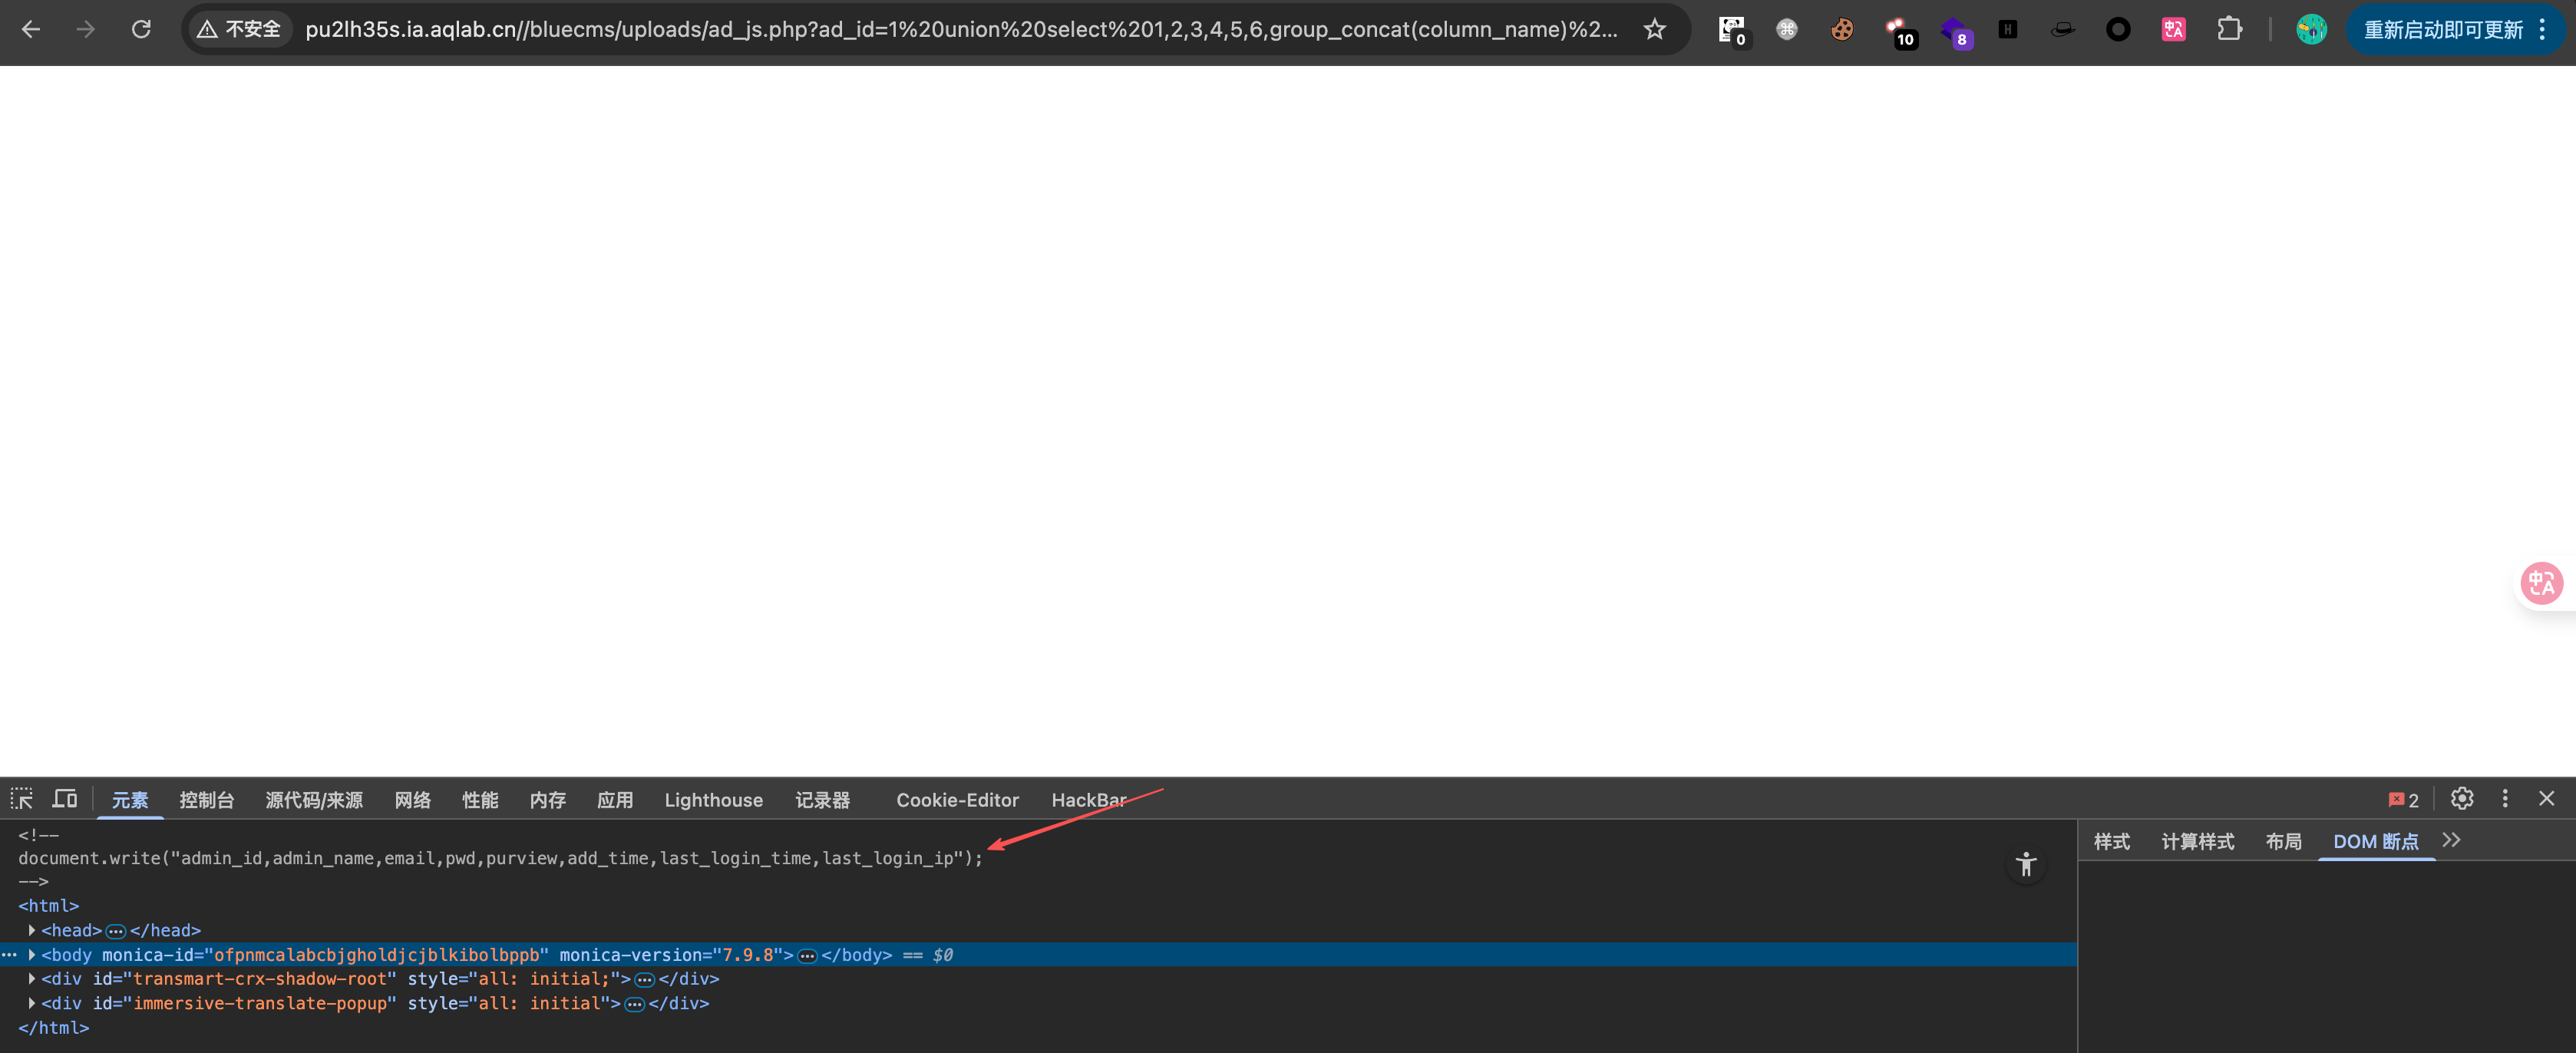Click the floating immersive translate button
Viewport: 2576px width, 1053px height.
click(2541, 583)
